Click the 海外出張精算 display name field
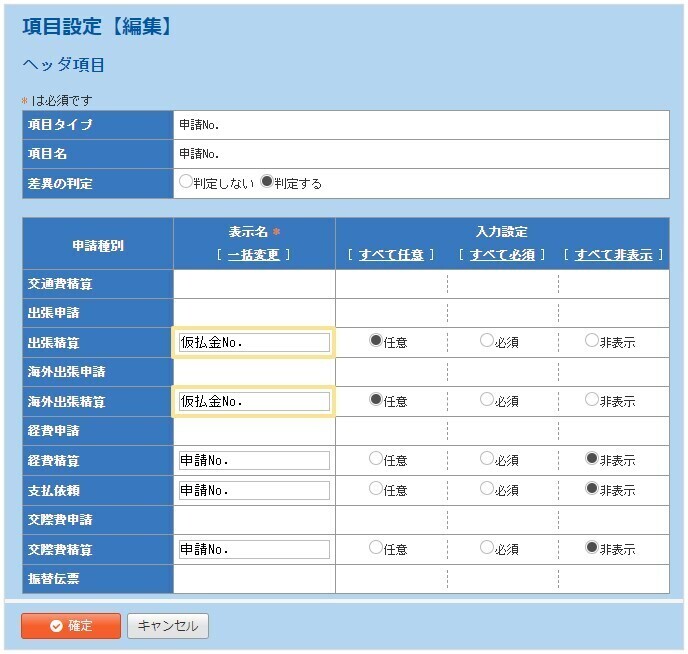The image size is (688, 654). [x=254, y=402]
